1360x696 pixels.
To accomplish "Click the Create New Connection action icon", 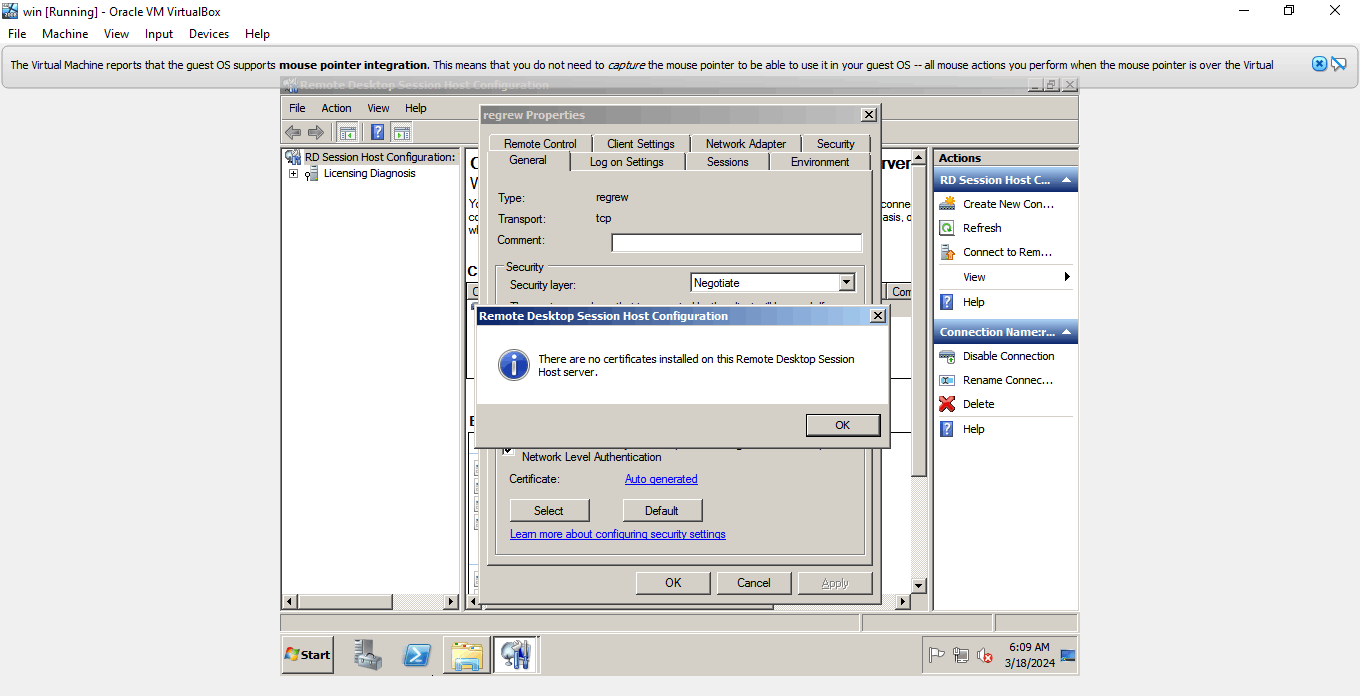I will click(947, 204).
